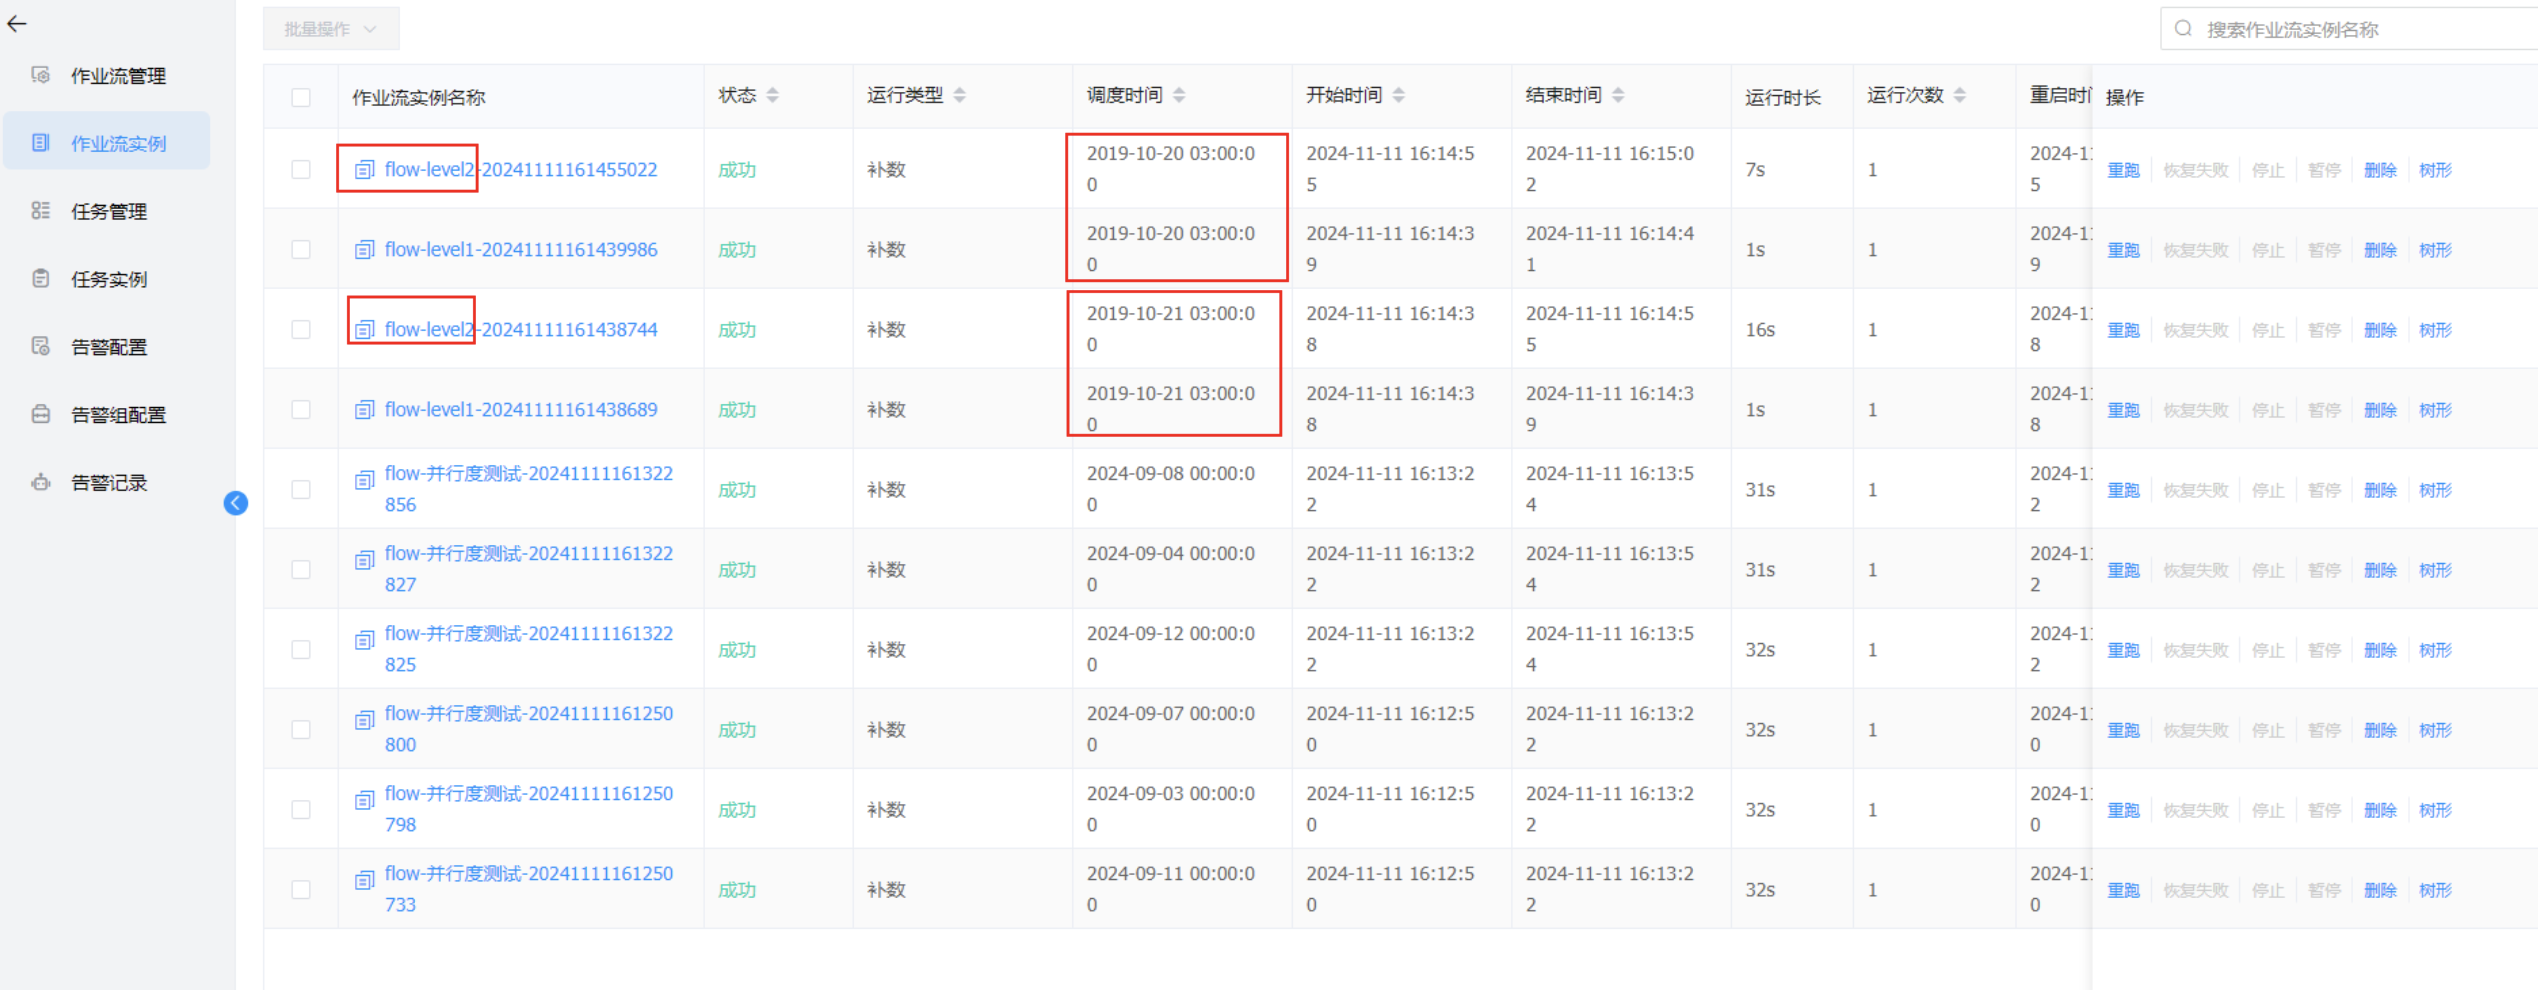Select checkbox for flow-level1-20241111161438689 row
This screenshot has width=2538, height=990.
[x=301, y=410]
